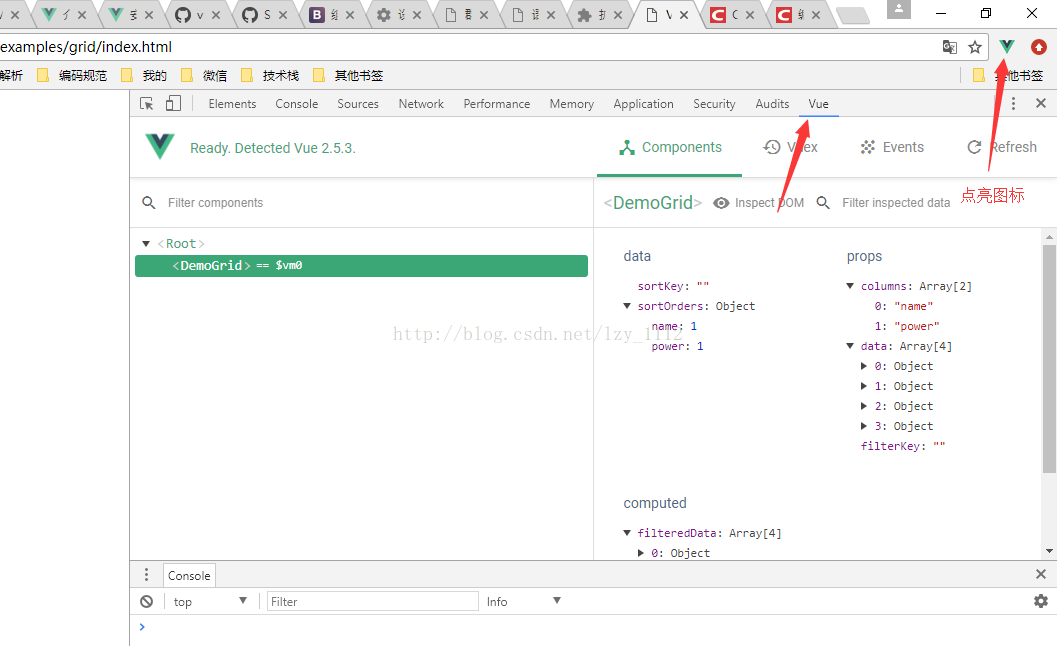
Task: Open the console drawer options menu
Action: 146,575
